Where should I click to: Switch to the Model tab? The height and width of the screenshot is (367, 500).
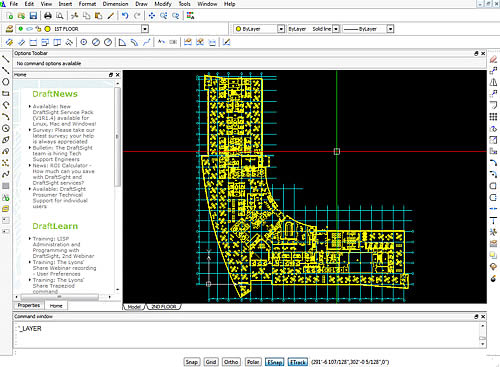(134, 307)
